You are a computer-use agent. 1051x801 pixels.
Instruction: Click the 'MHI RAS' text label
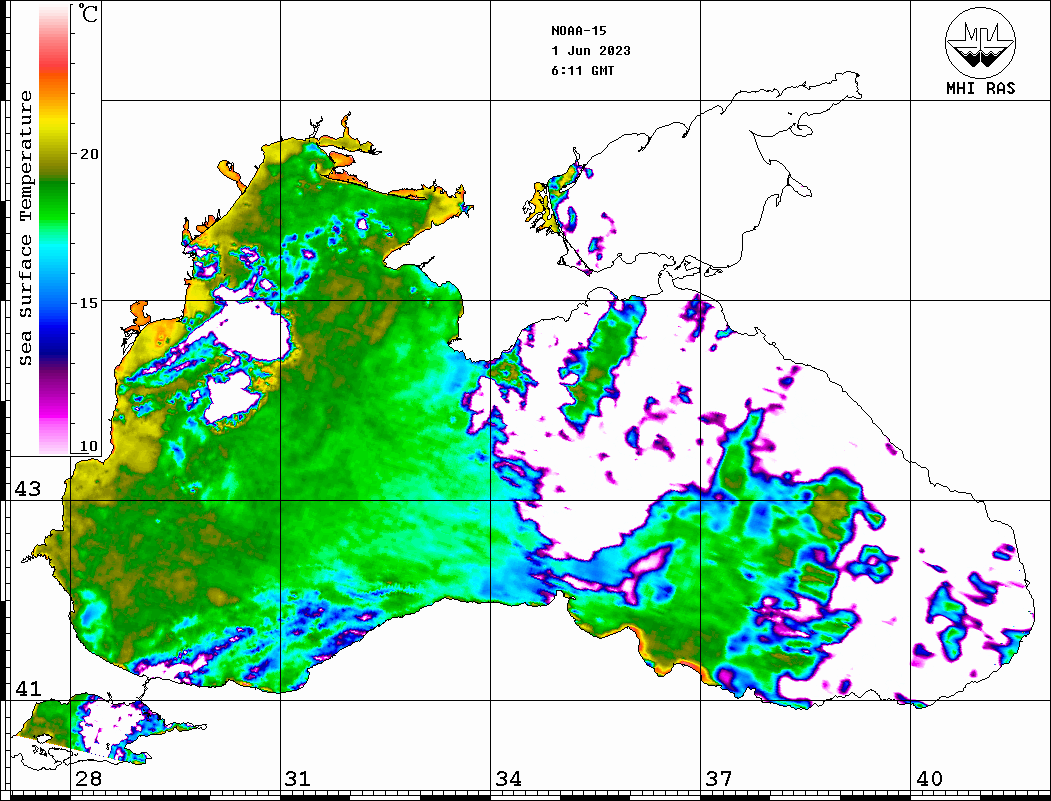point(980,88)
